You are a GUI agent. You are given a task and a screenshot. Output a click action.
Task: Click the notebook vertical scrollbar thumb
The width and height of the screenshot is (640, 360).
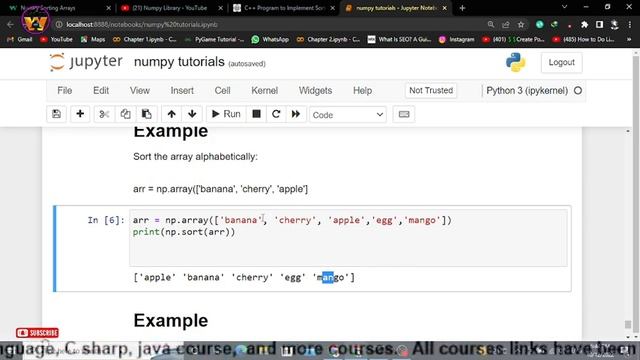click(628, 324)
